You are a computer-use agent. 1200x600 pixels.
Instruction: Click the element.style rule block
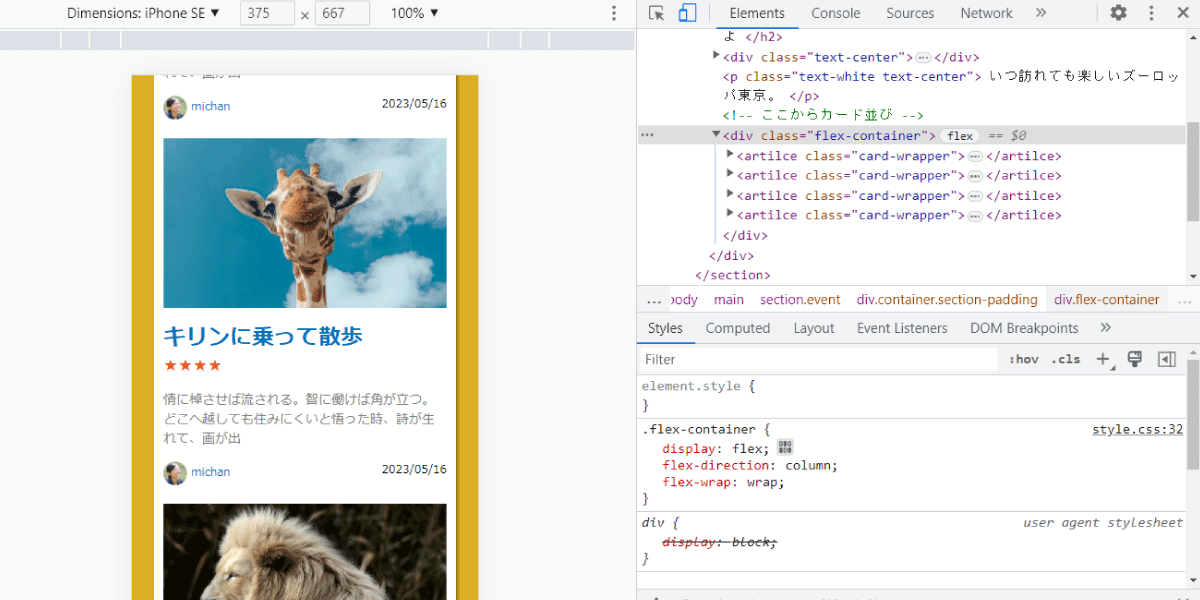pos(912,395)
